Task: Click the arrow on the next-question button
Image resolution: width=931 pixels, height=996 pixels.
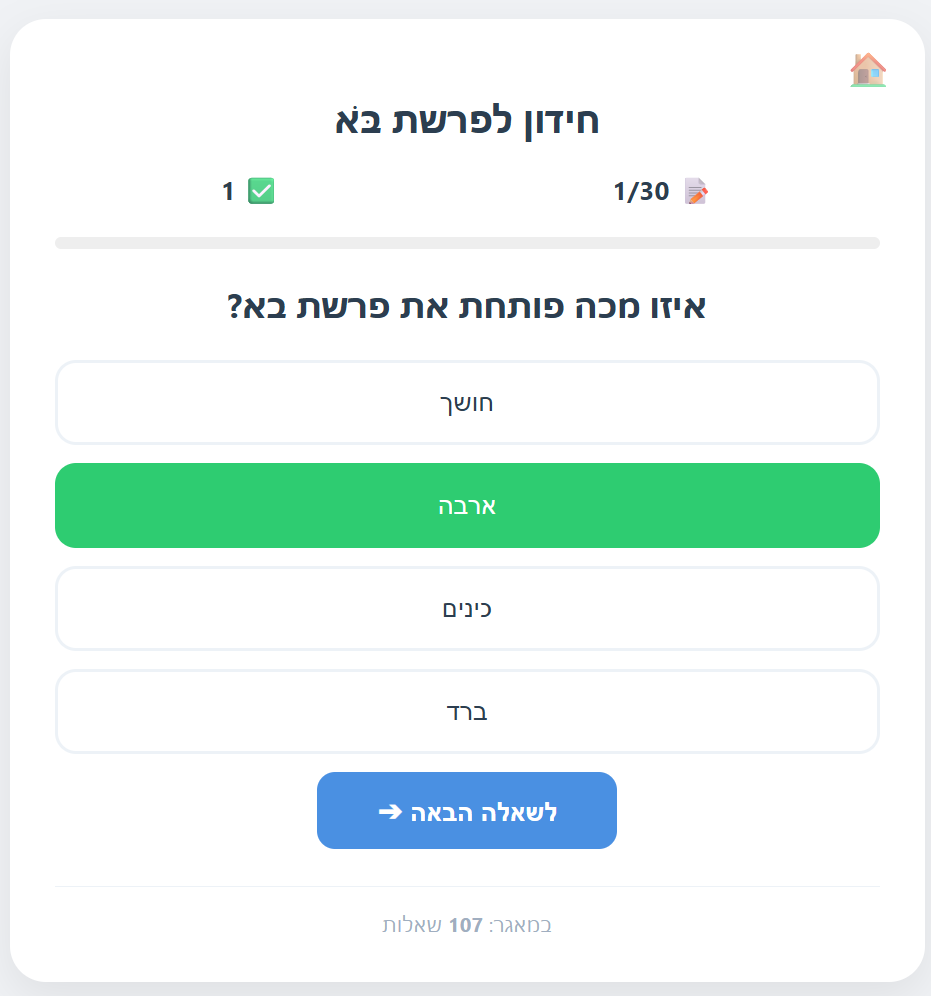Action: 390,812
